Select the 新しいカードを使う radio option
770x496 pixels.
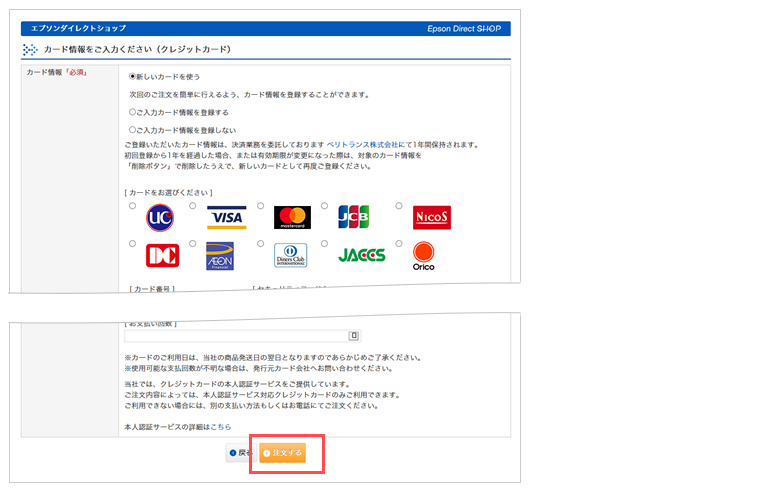(132, 76)
